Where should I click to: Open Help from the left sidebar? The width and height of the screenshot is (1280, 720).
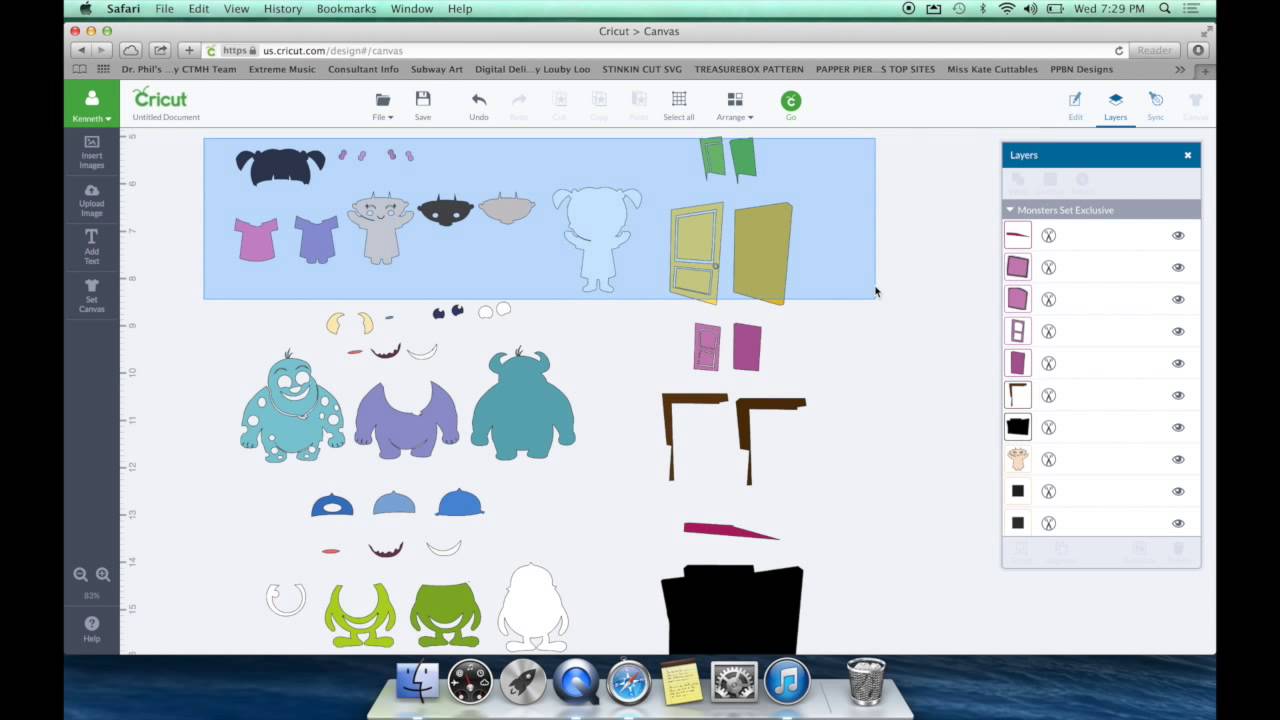(91, 629)
